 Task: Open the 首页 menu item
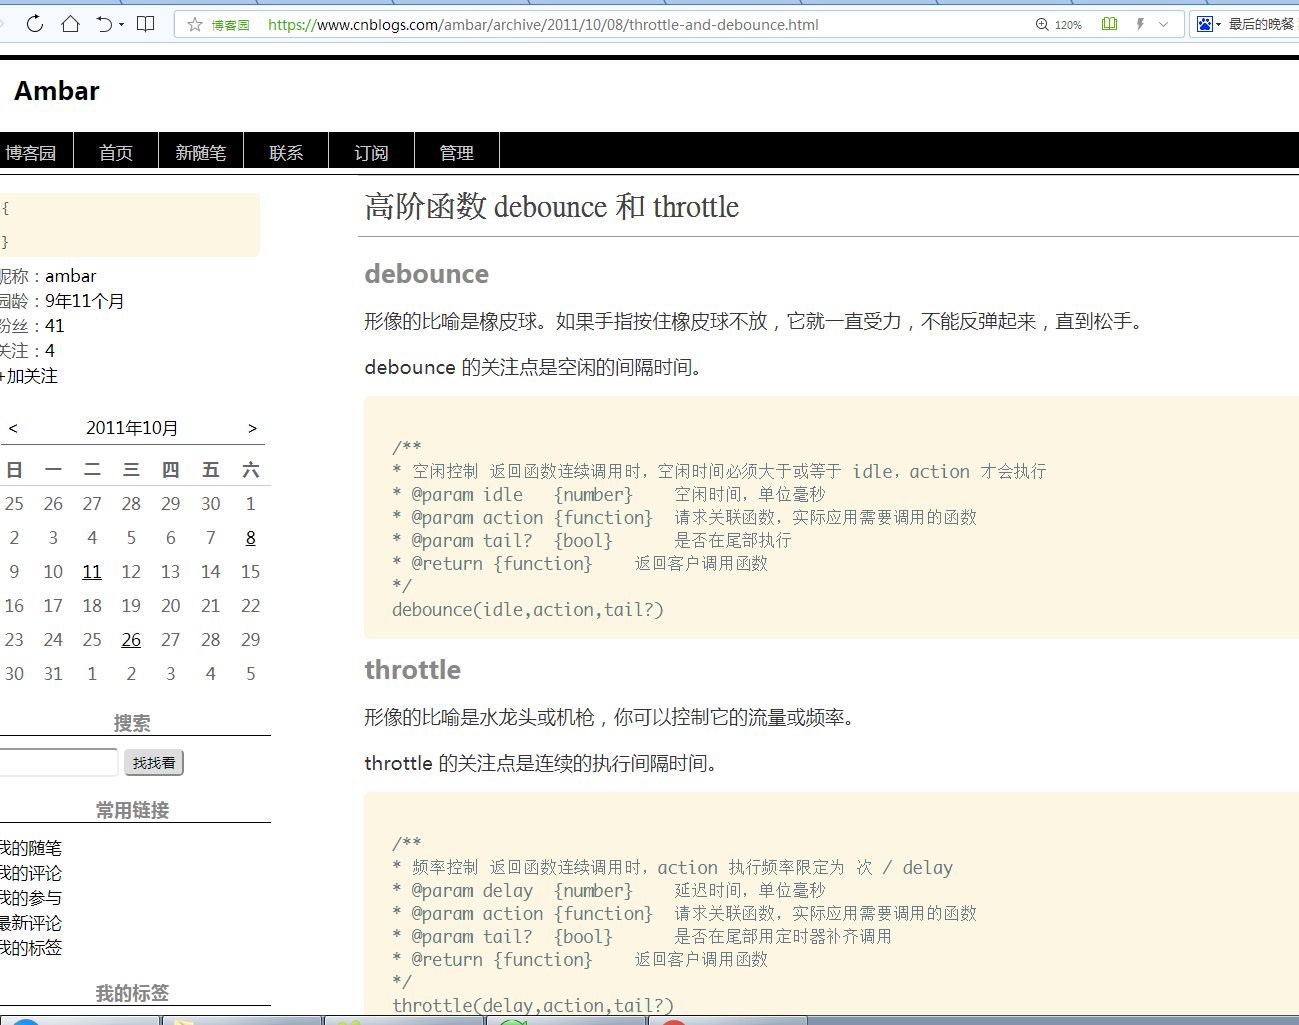[x=116, y=152]
